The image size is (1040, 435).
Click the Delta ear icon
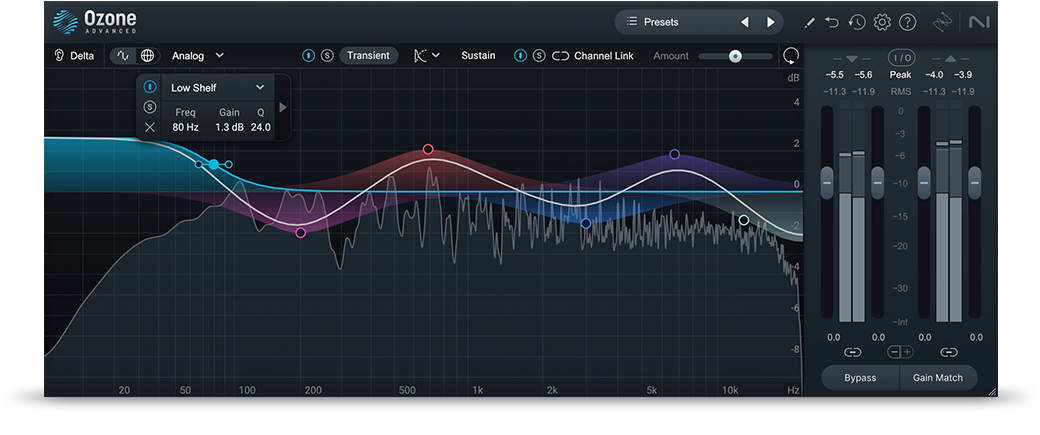(x=58, y=56)
